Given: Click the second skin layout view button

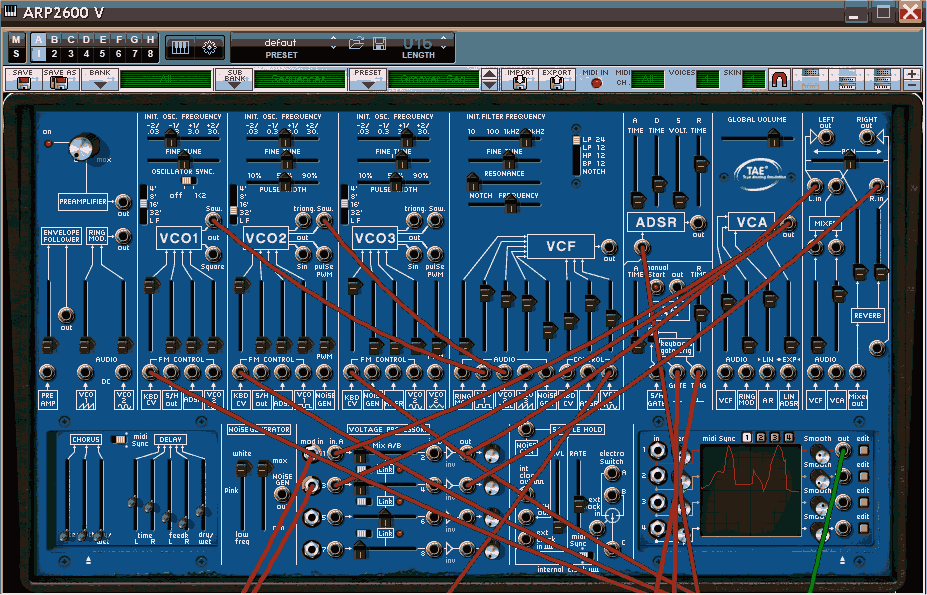Looking at the screenshot, I should pos(847,79).
